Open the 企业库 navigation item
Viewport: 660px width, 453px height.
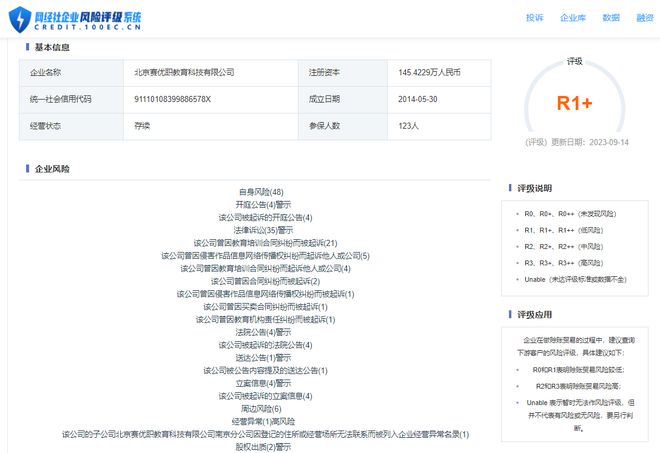point(573,18)
